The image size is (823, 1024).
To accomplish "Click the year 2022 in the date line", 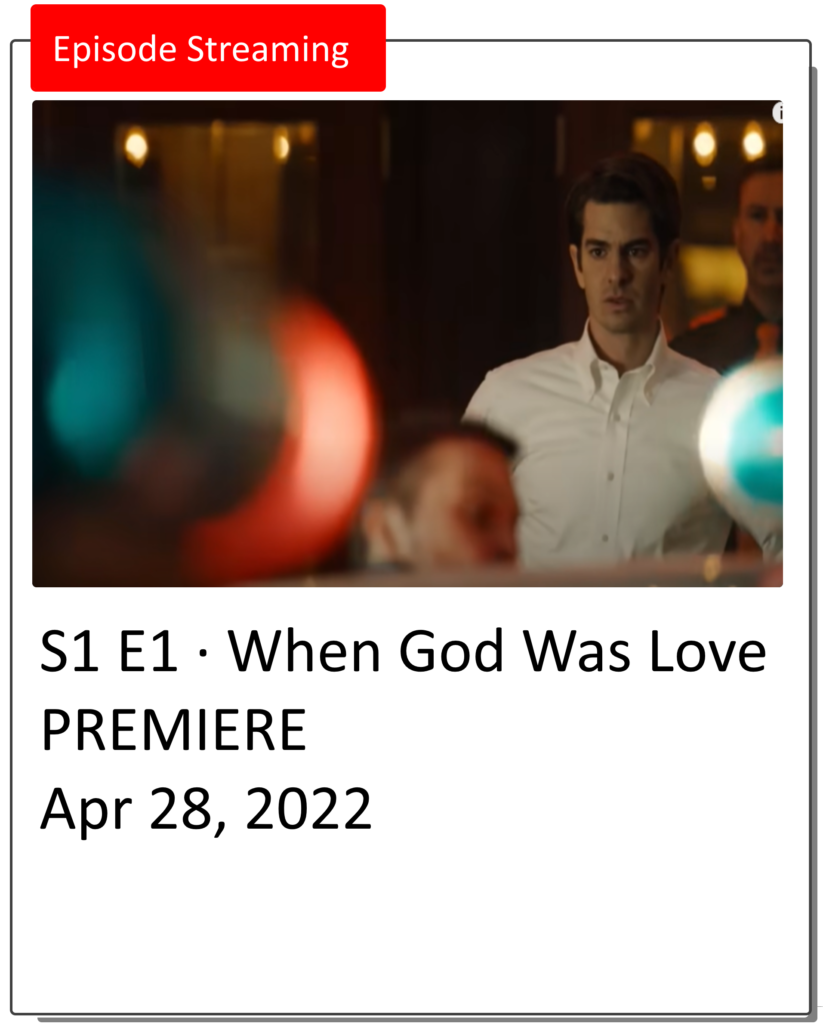I will 308,808.
